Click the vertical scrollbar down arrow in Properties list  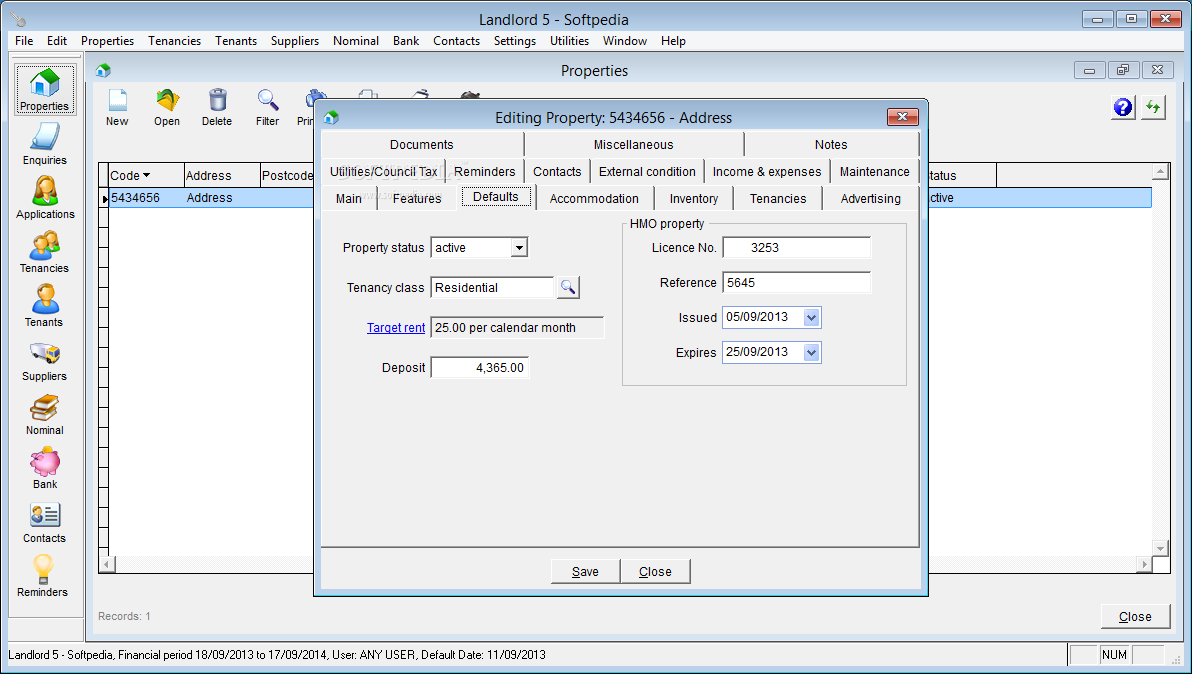point(1160,548)
